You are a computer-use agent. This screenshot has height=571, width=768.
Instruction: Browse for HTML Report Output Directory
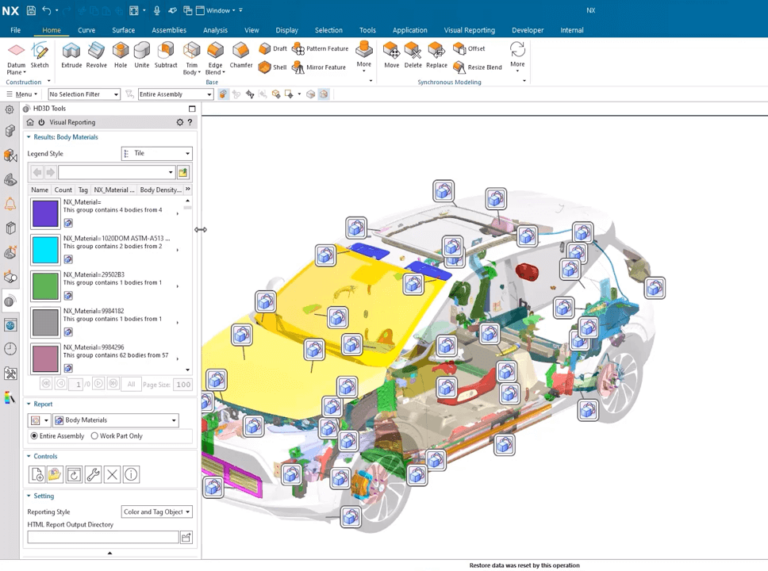click(186, 537)
